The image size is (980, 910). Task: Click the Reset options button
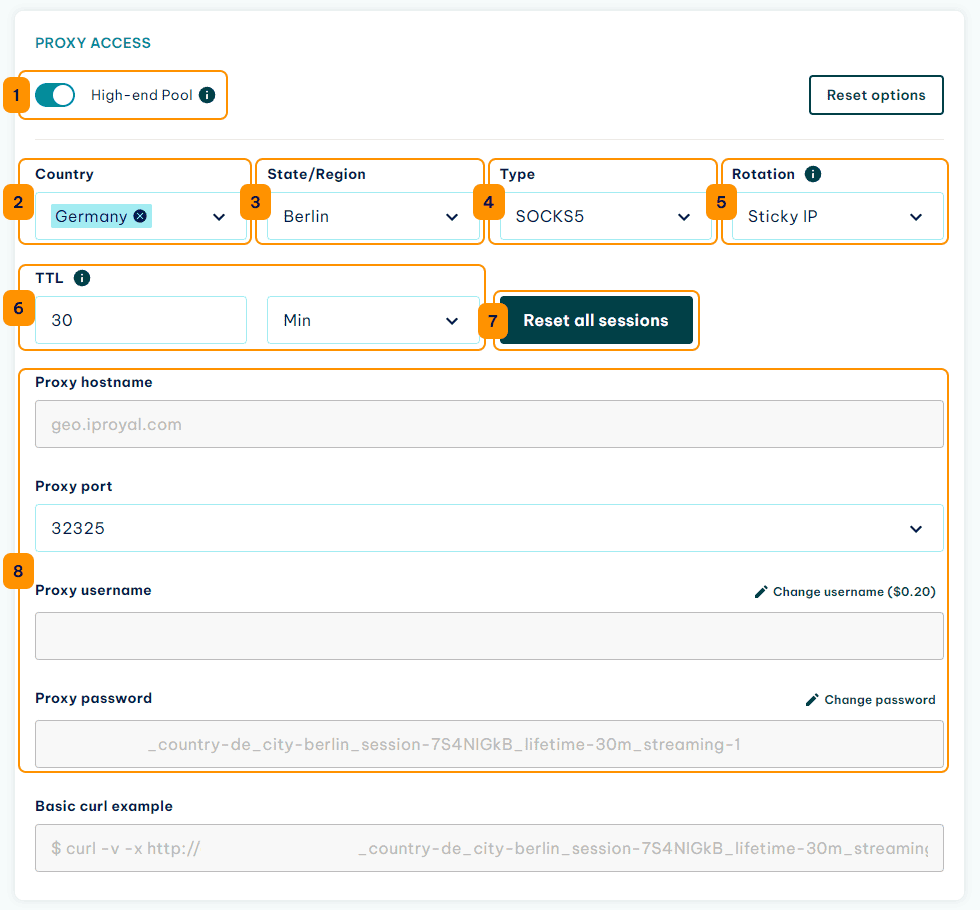[x=876, y=95]
